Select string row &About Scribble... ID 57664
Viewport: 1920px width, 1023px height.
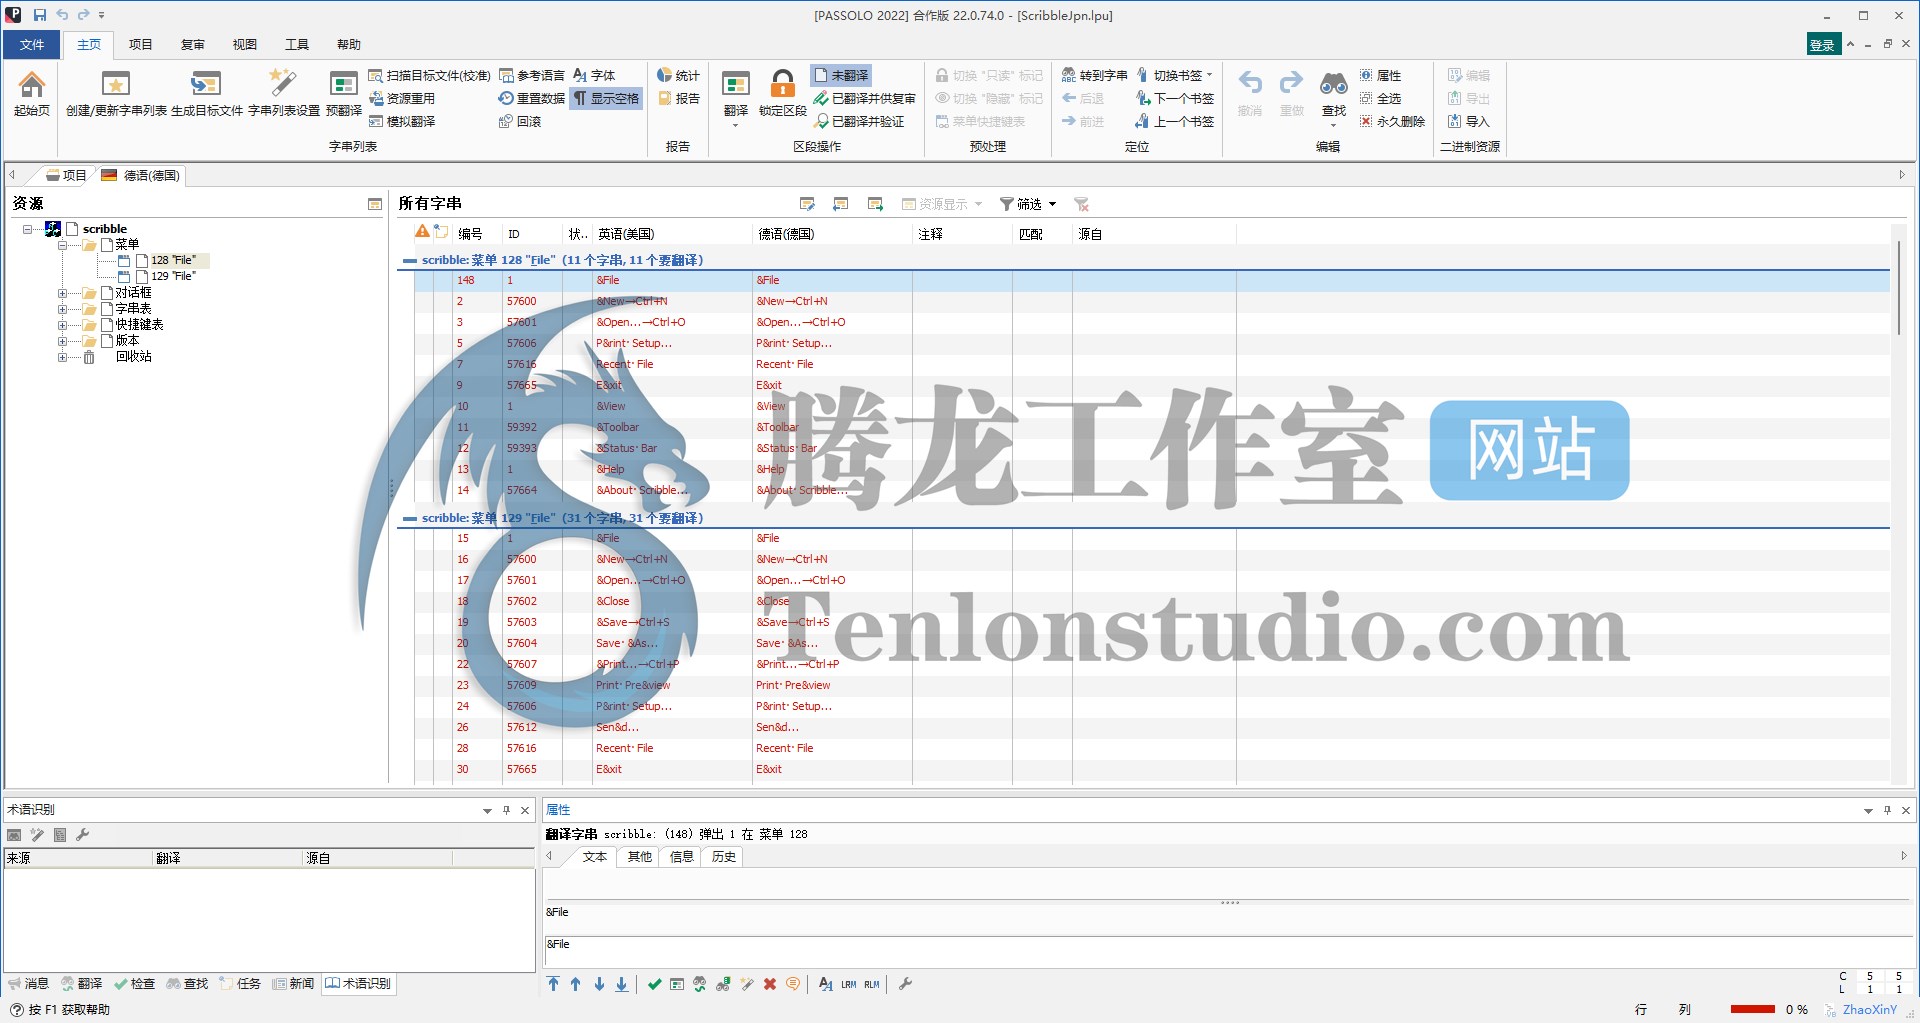click(x=1152, y=490)
